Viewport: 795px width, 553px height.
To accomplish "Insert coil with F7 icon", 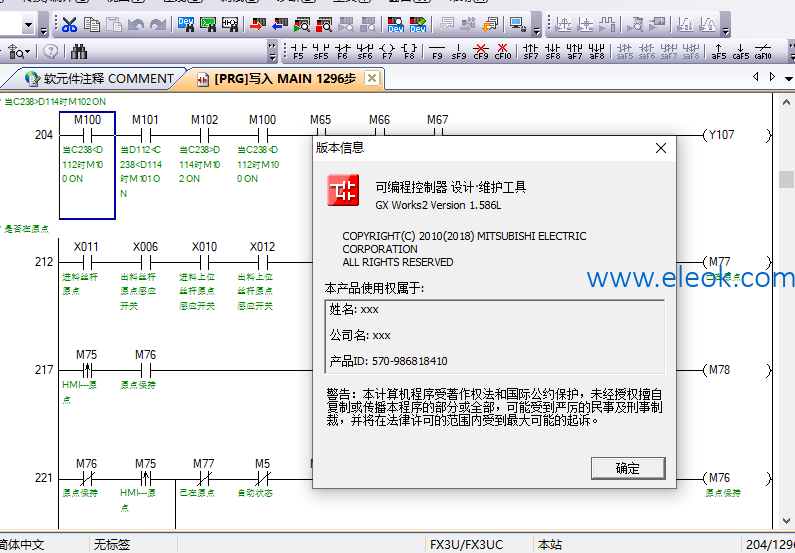I will [387, 51].
